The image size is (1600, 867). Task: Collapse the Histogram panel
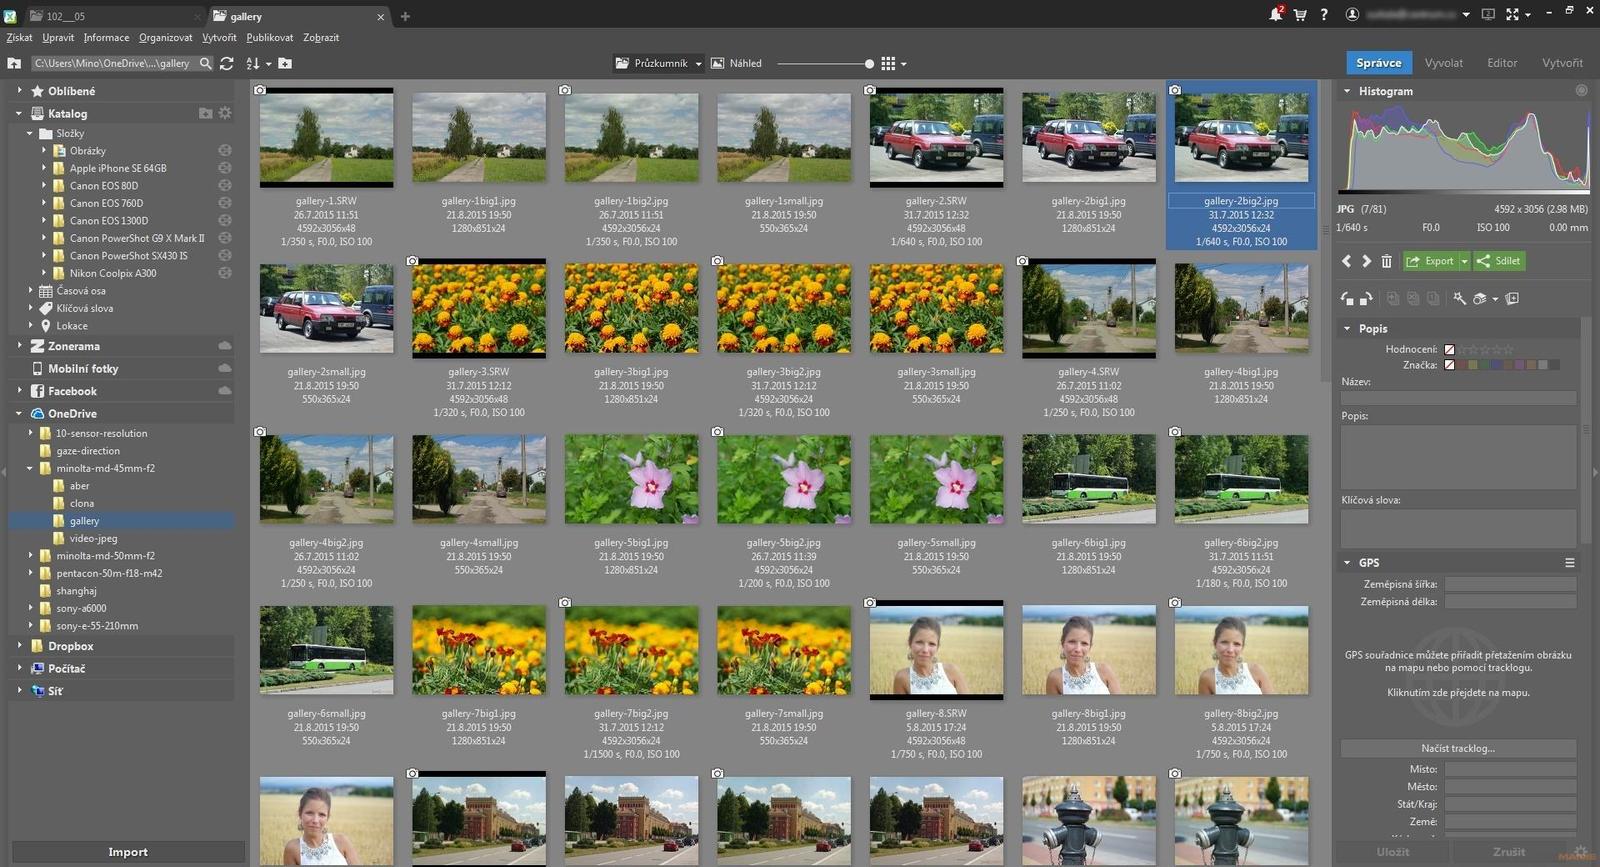pyautogui.click(x=1347, y=91)
